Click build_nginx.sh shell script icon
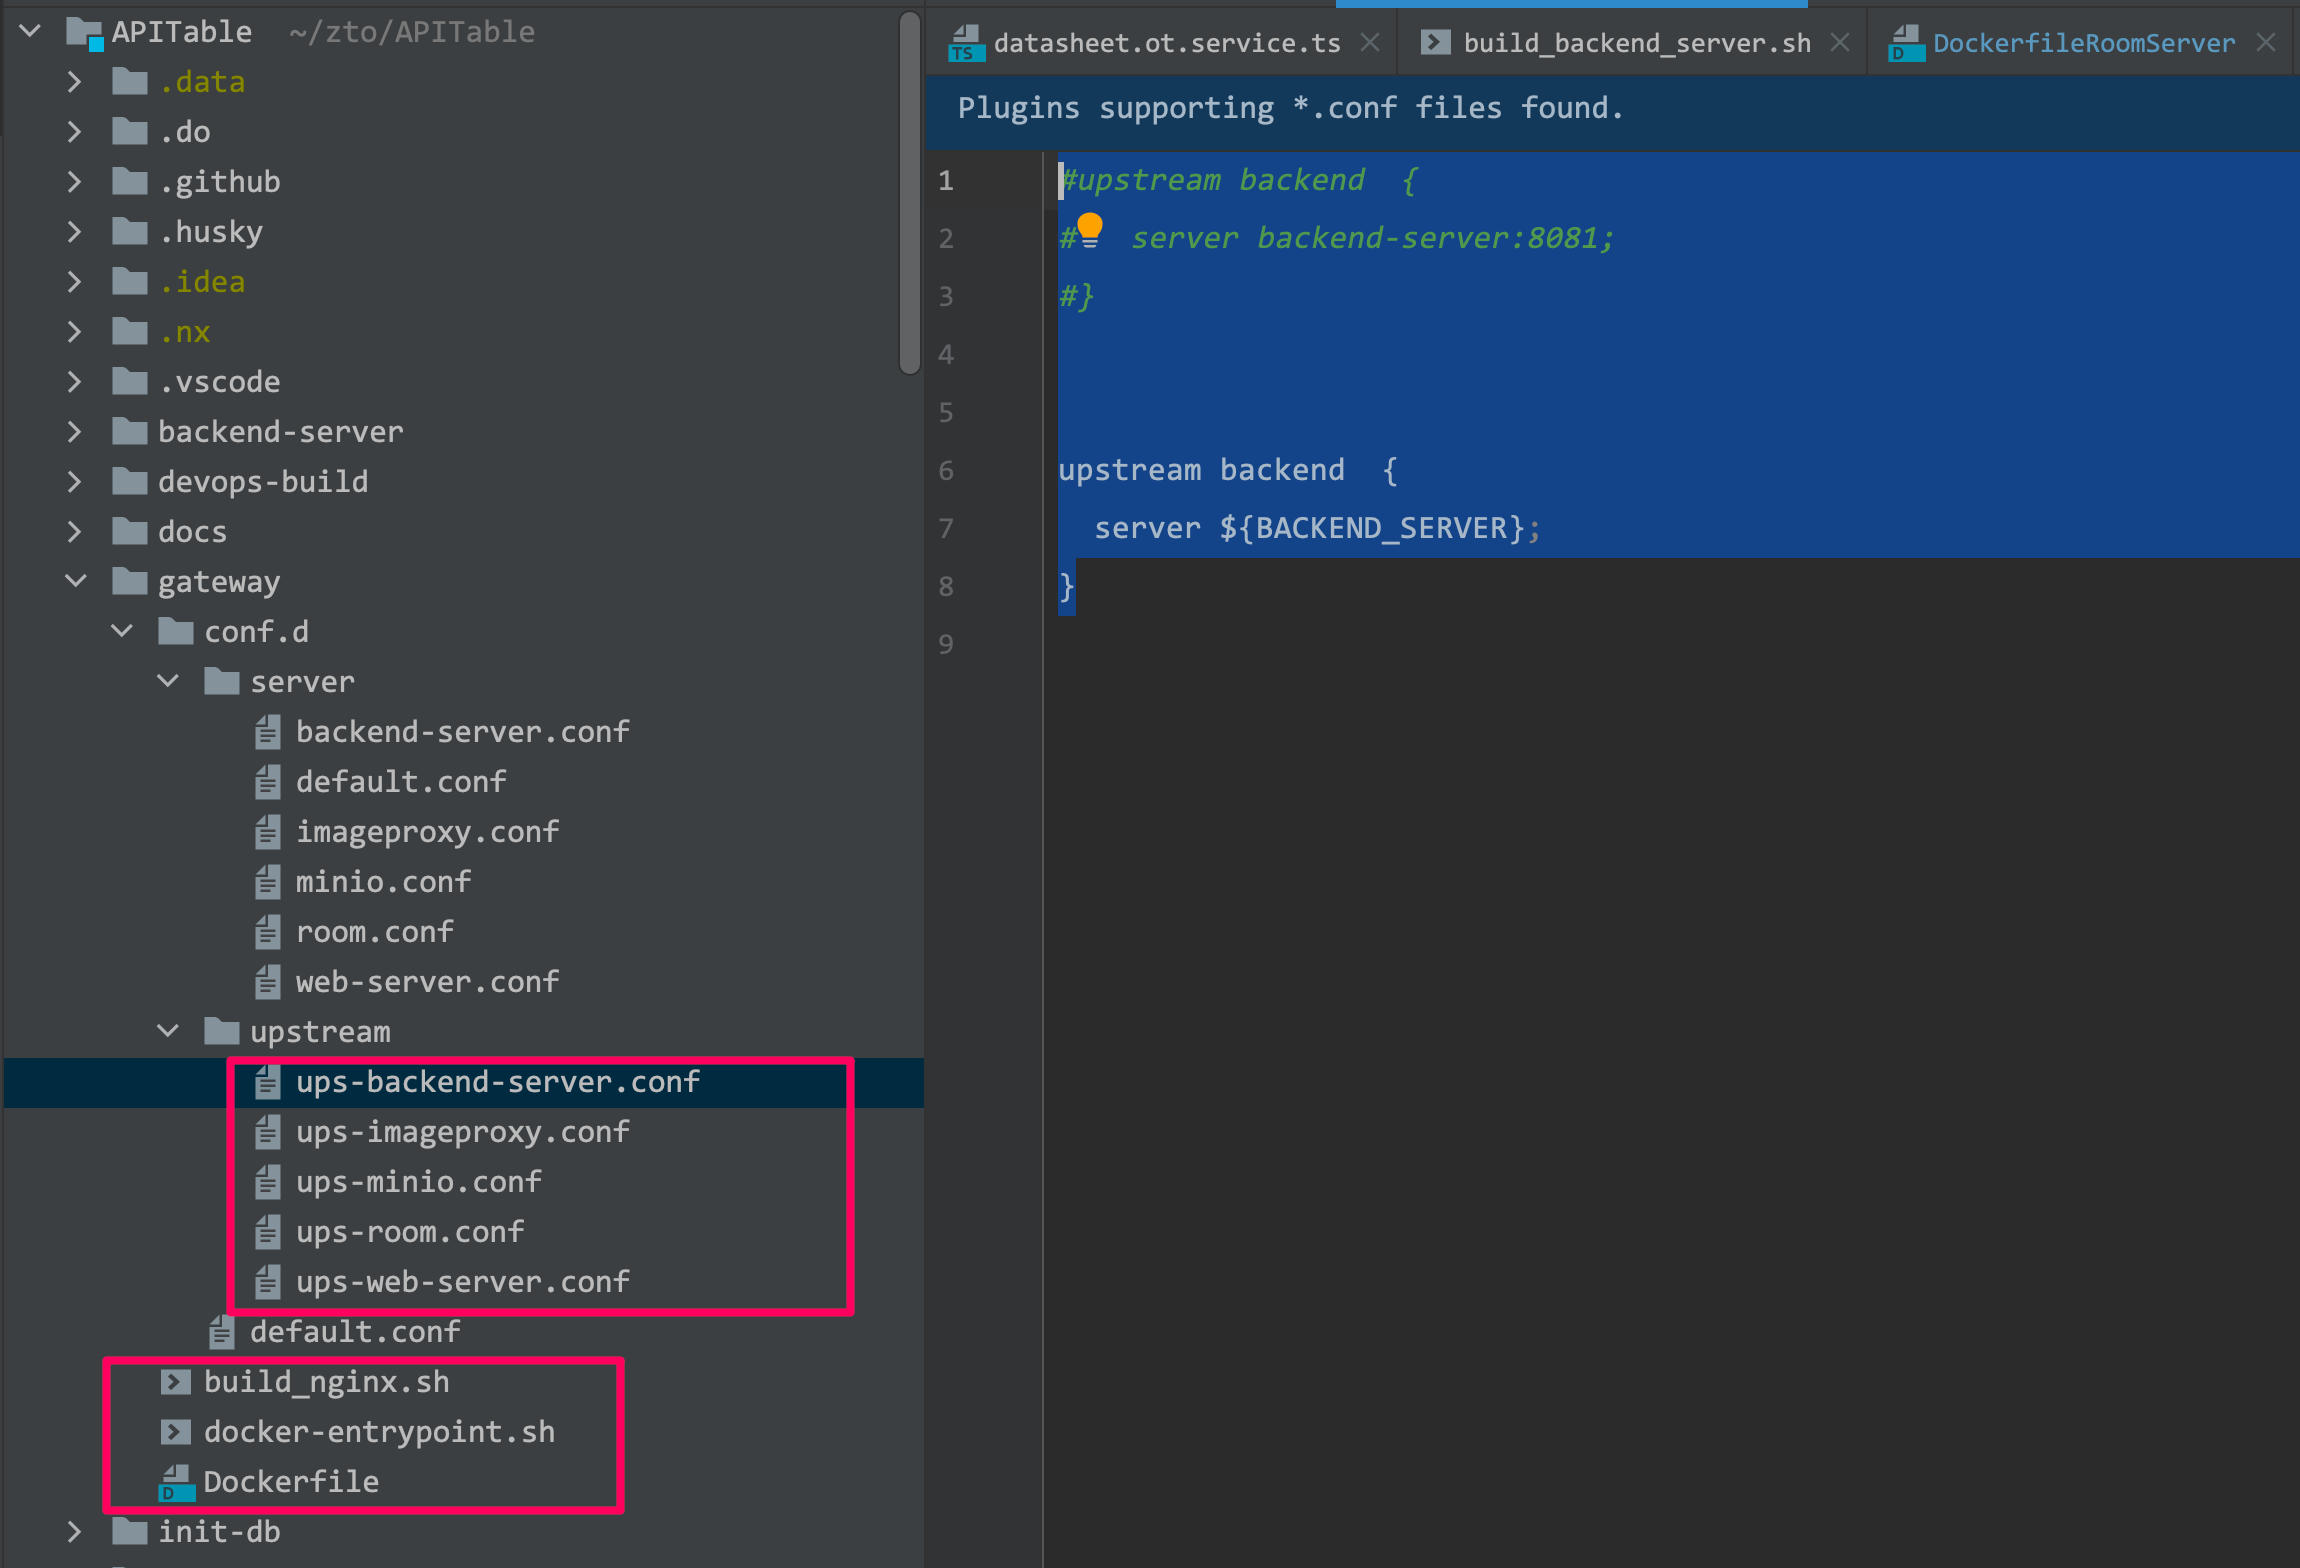Viewport: 2300px width, 1568px height. click(176, 1382)
